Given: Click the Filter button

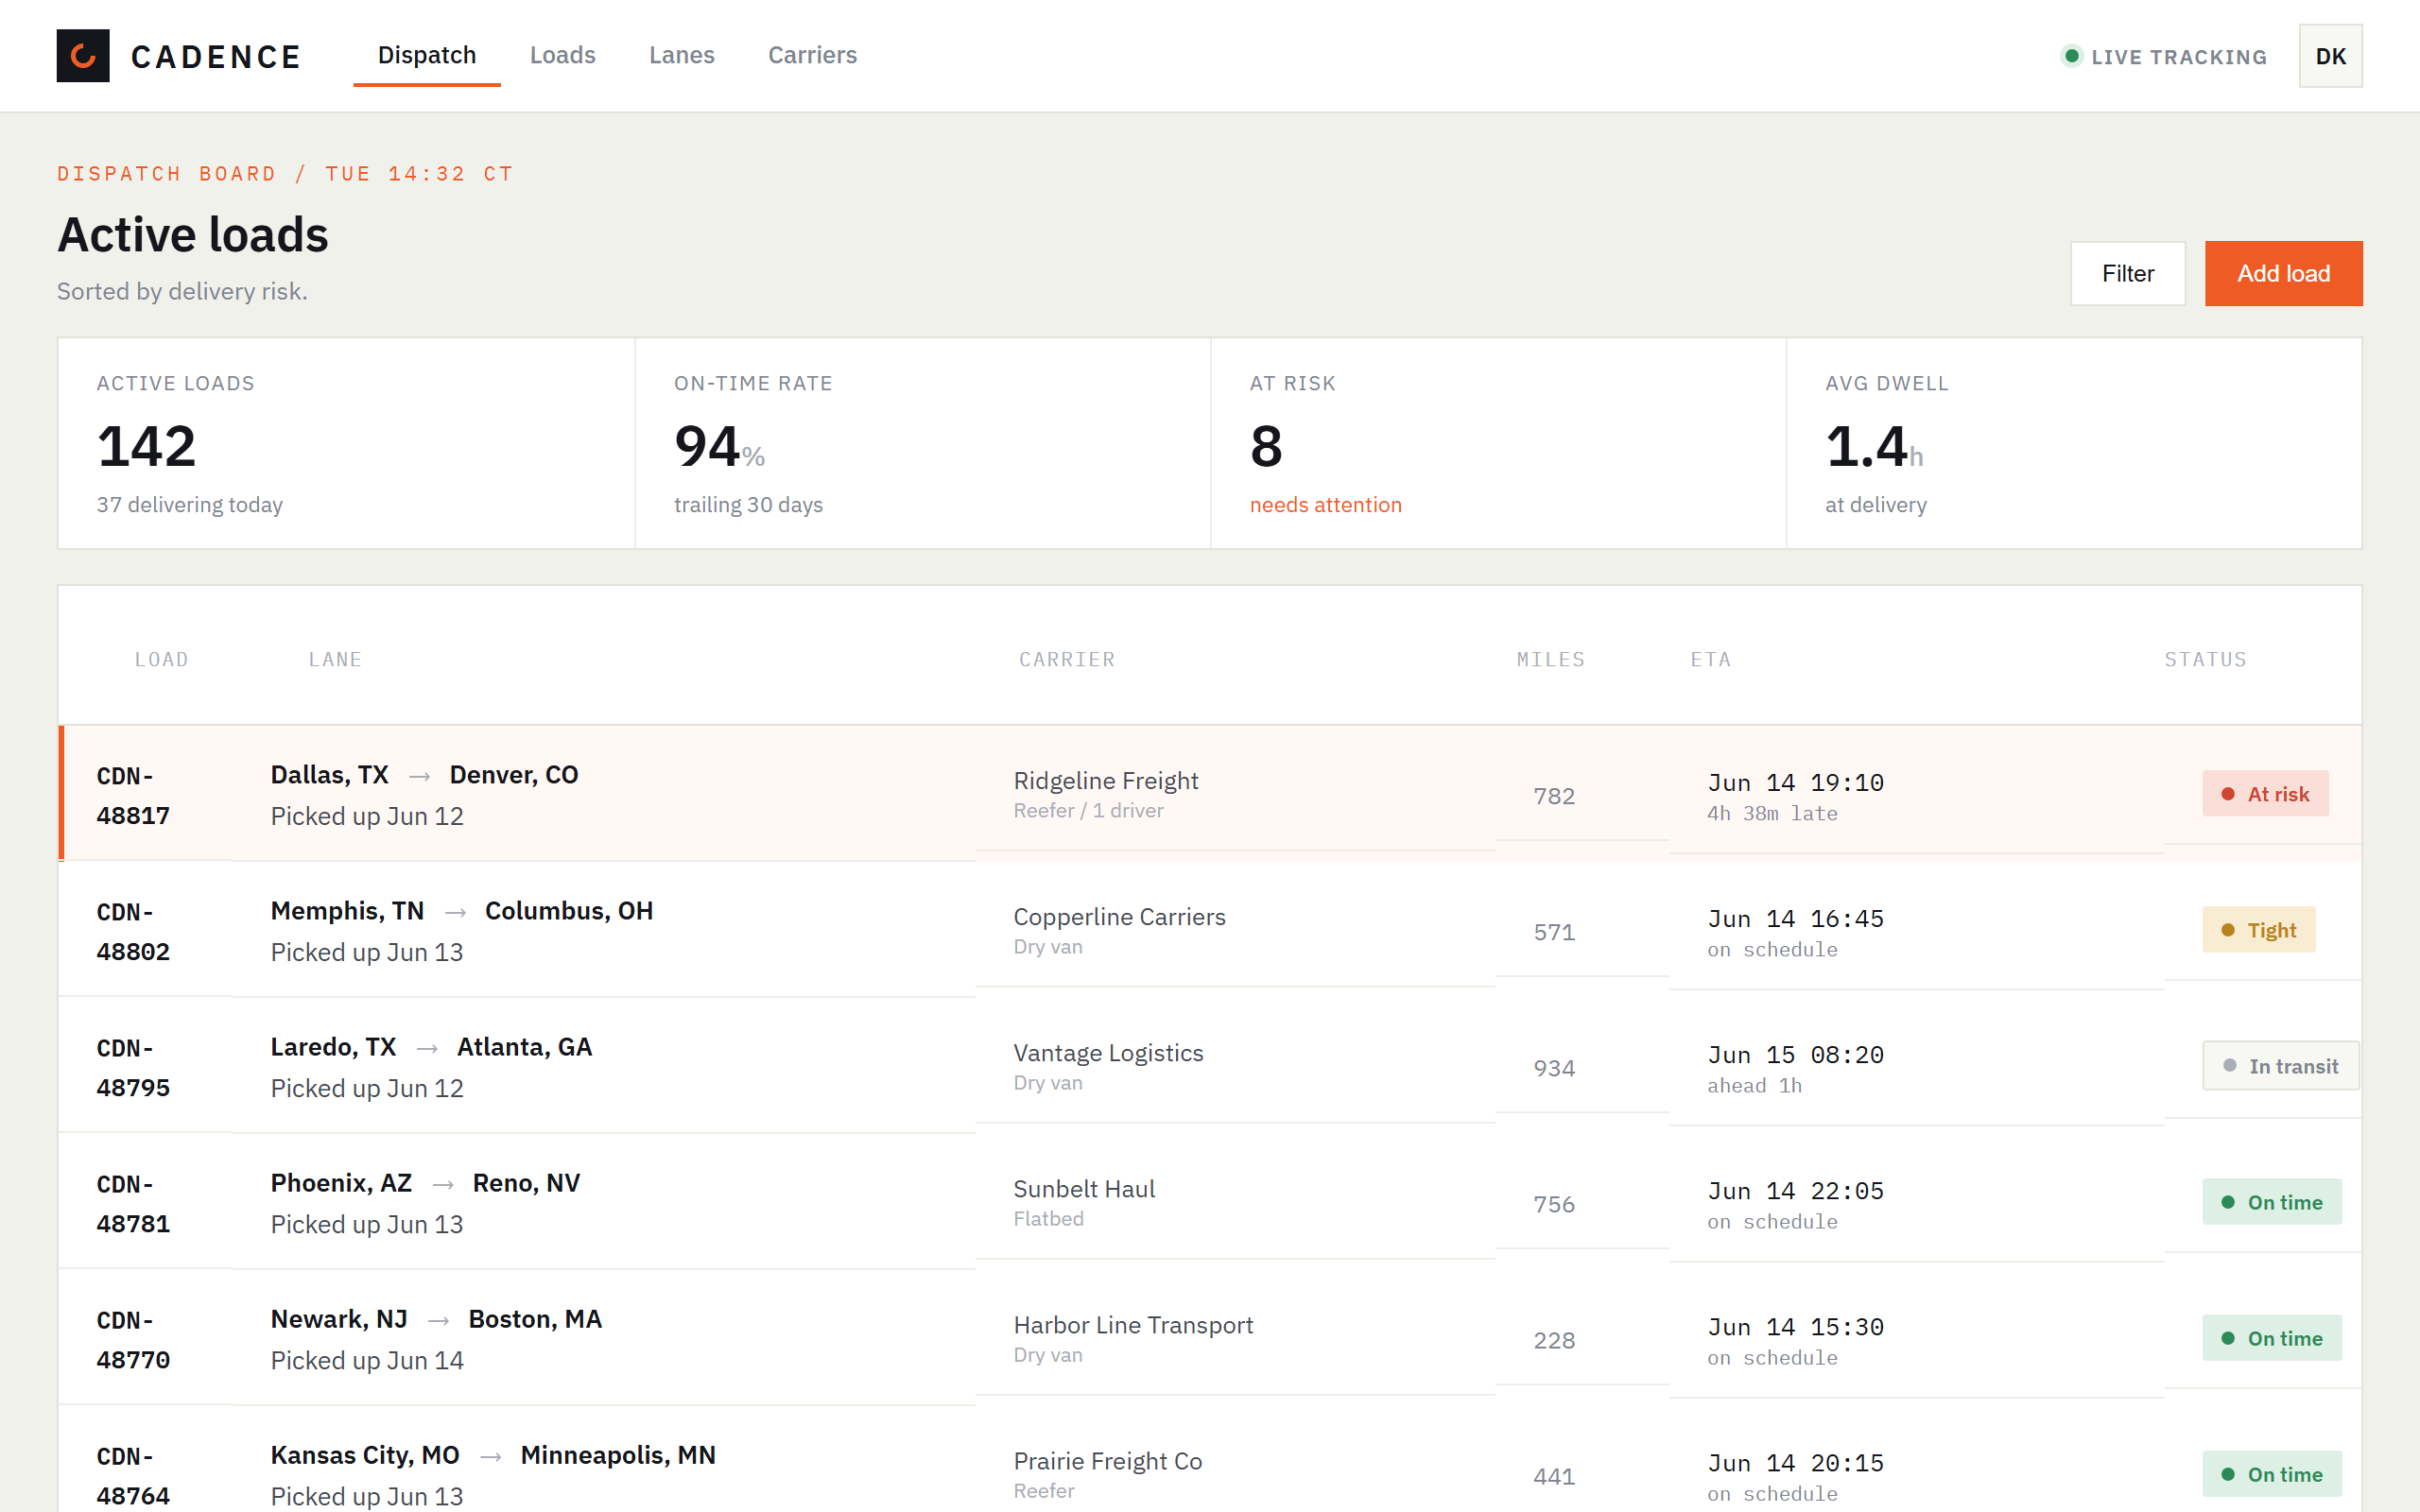Looking at the screenshot, I should [x=2128, y=273].
